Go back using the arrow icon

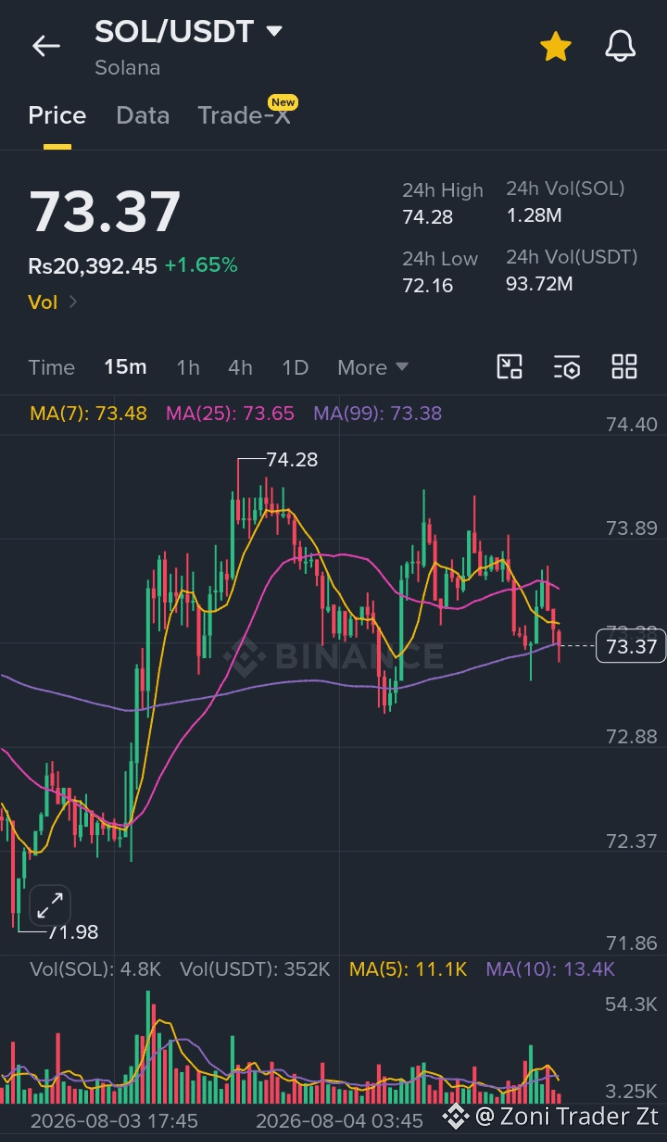46,47
